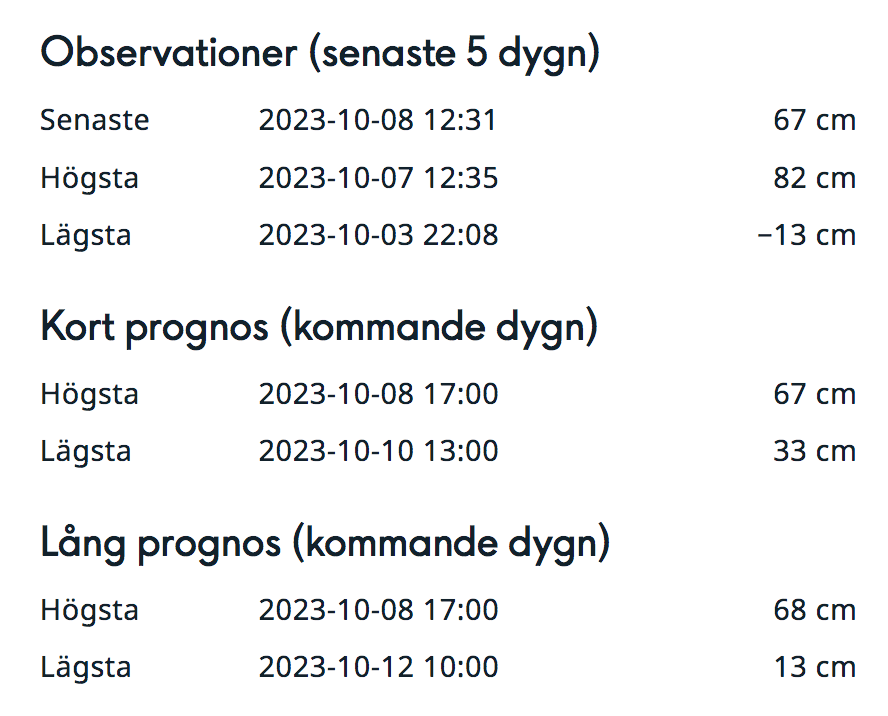Click the −13 cm lowest observation value

(806, 236)
